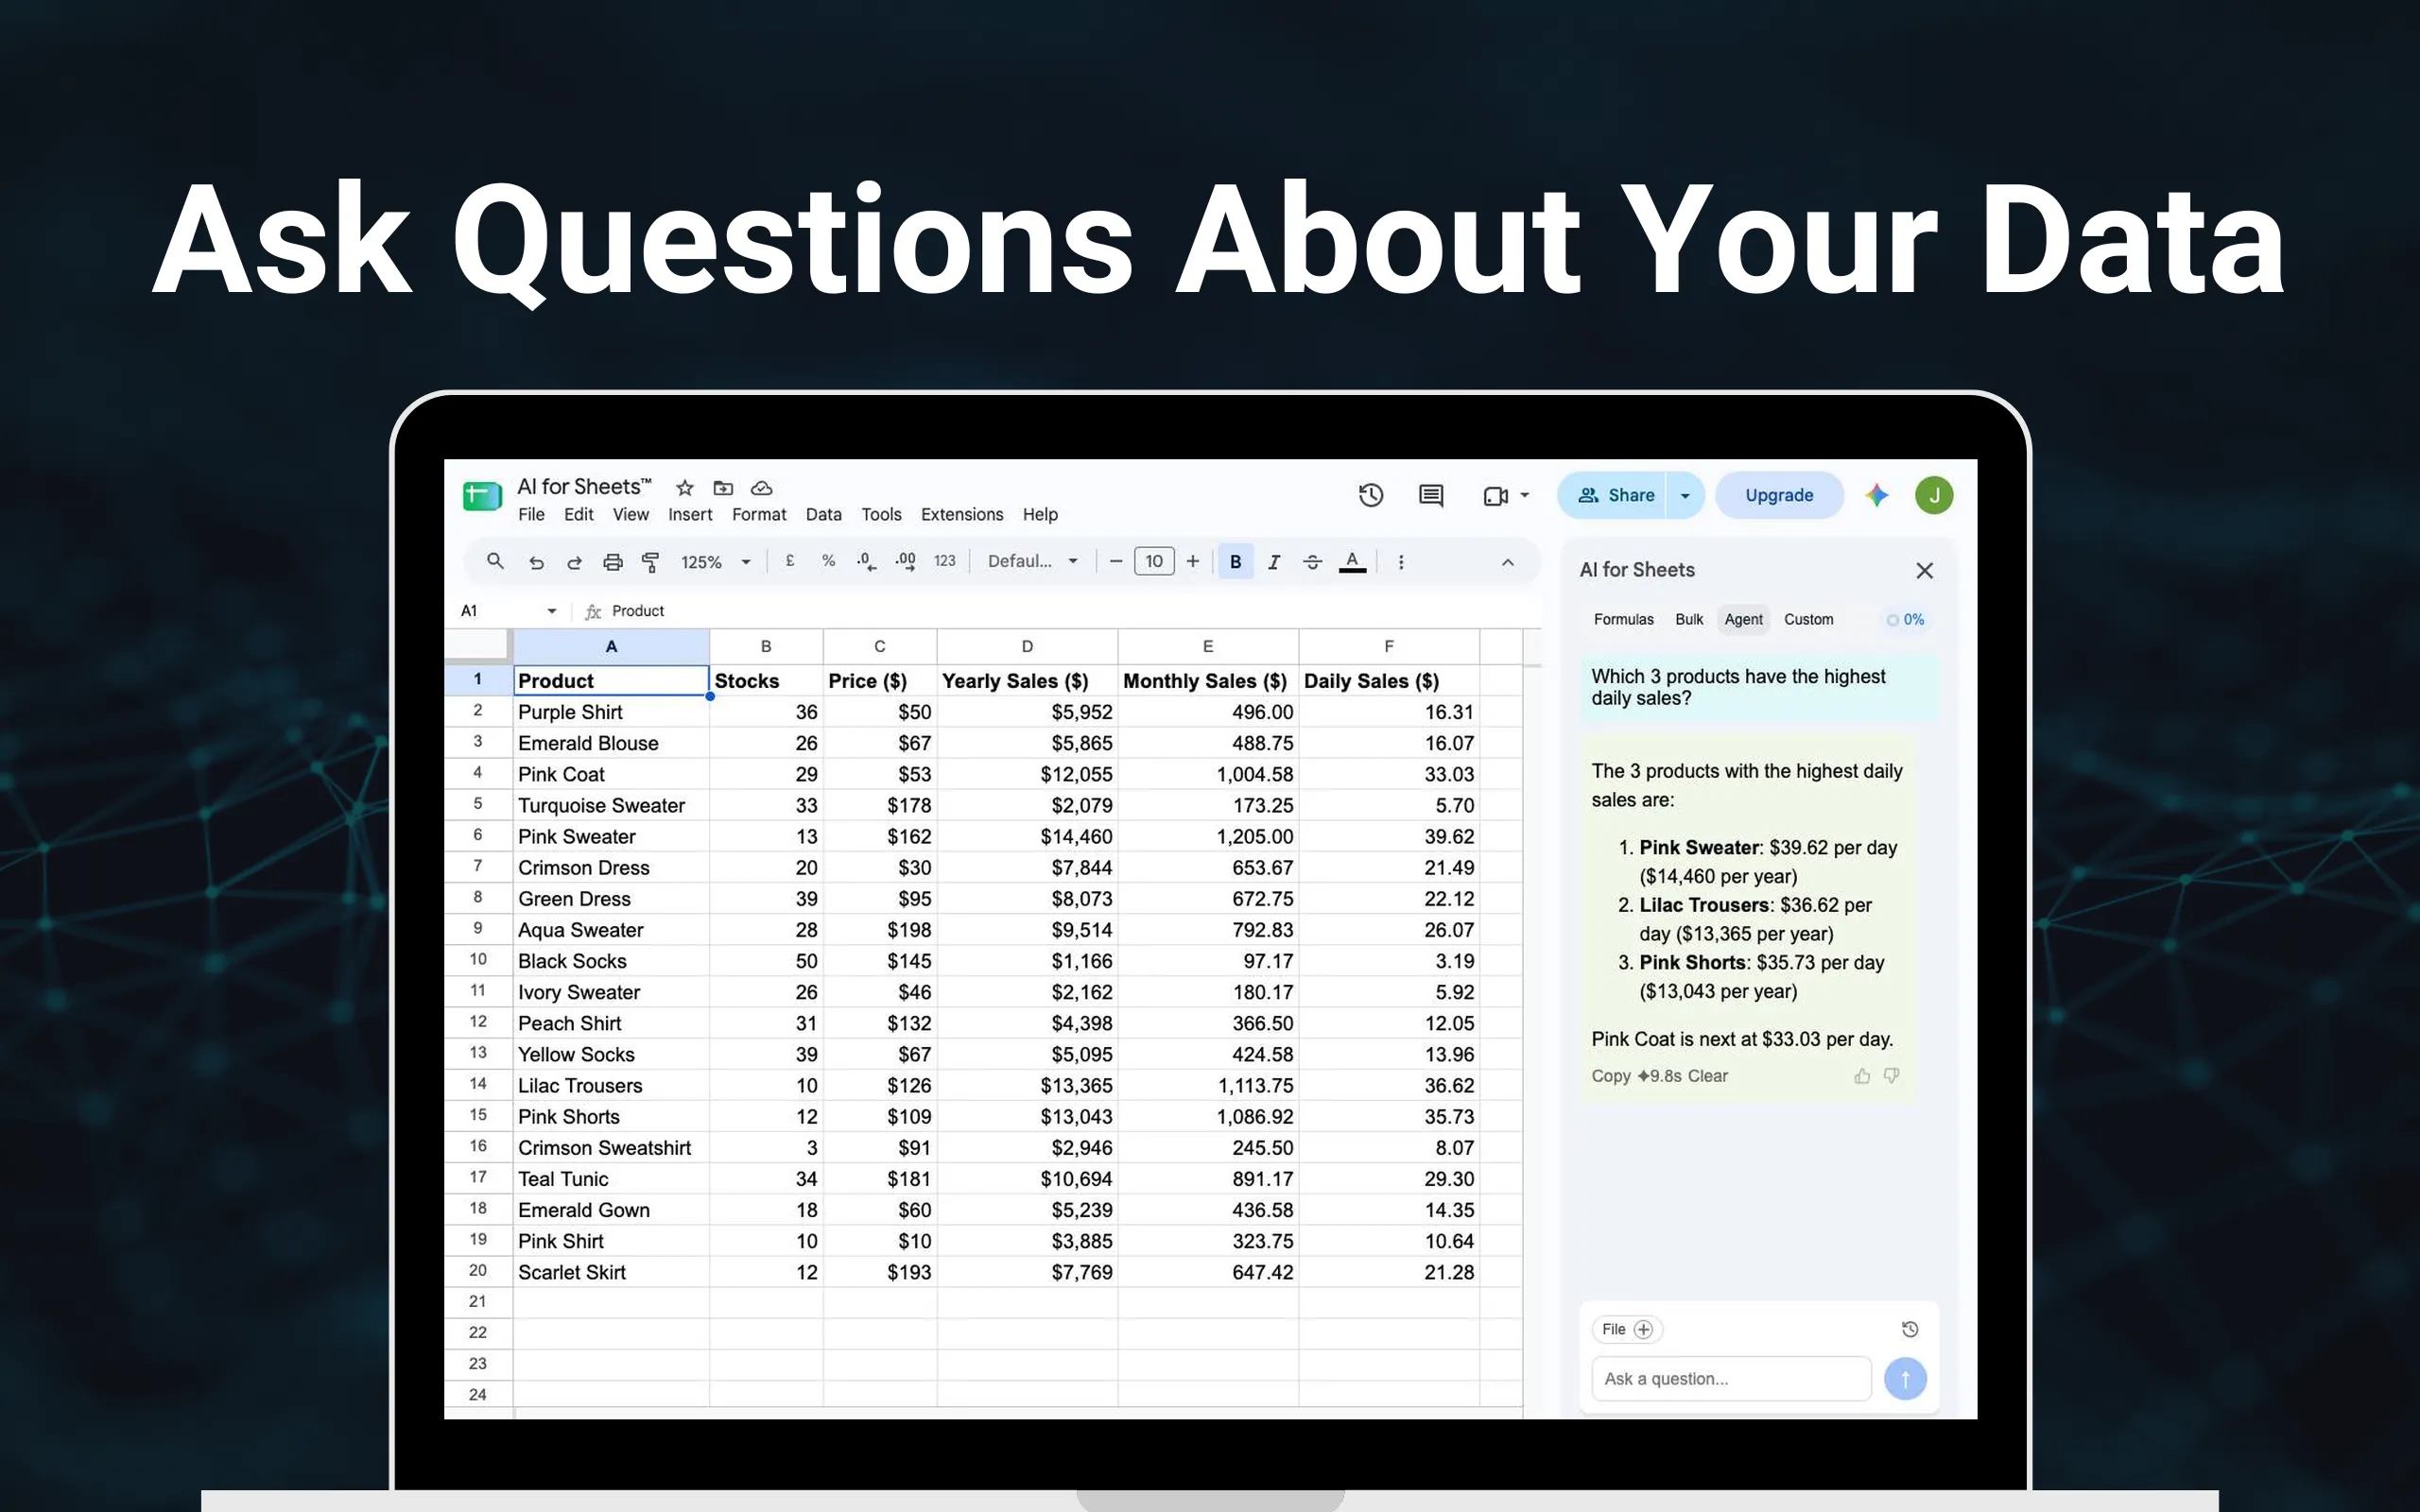Click the Upgrade button
The image size is (2420, 1512).
(x=1779, y=495)
